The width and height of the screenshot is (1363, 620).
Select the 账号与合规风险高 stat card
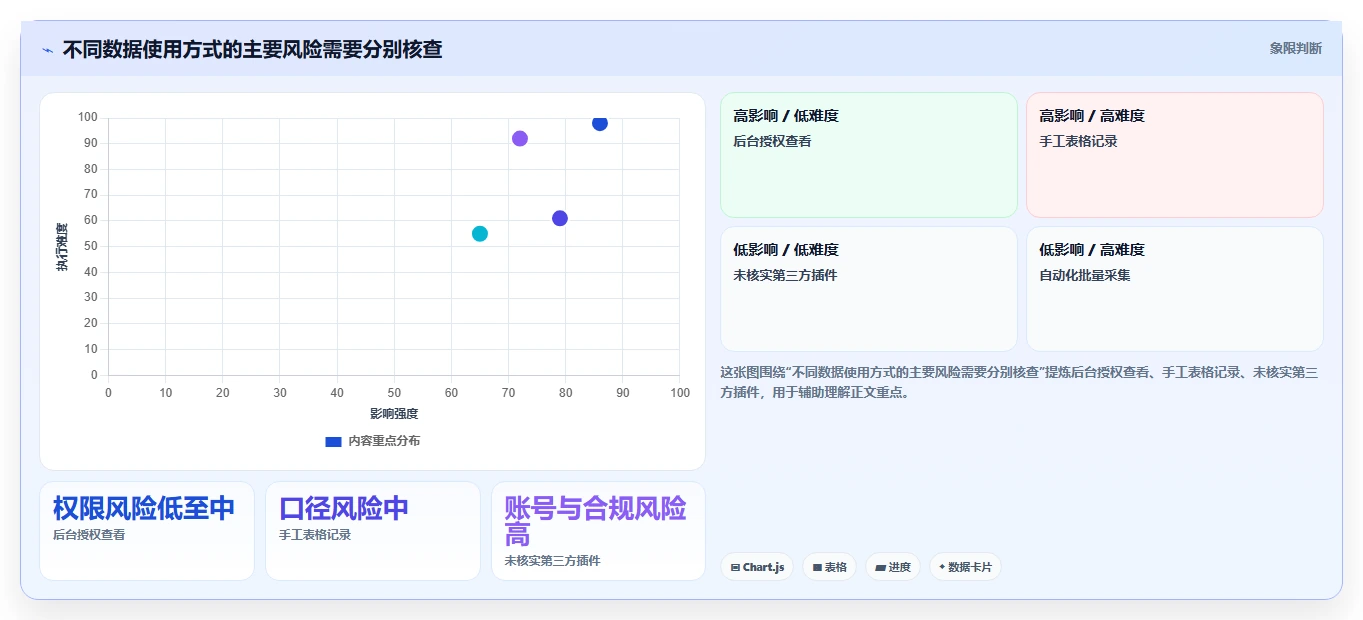pos(598,531)
